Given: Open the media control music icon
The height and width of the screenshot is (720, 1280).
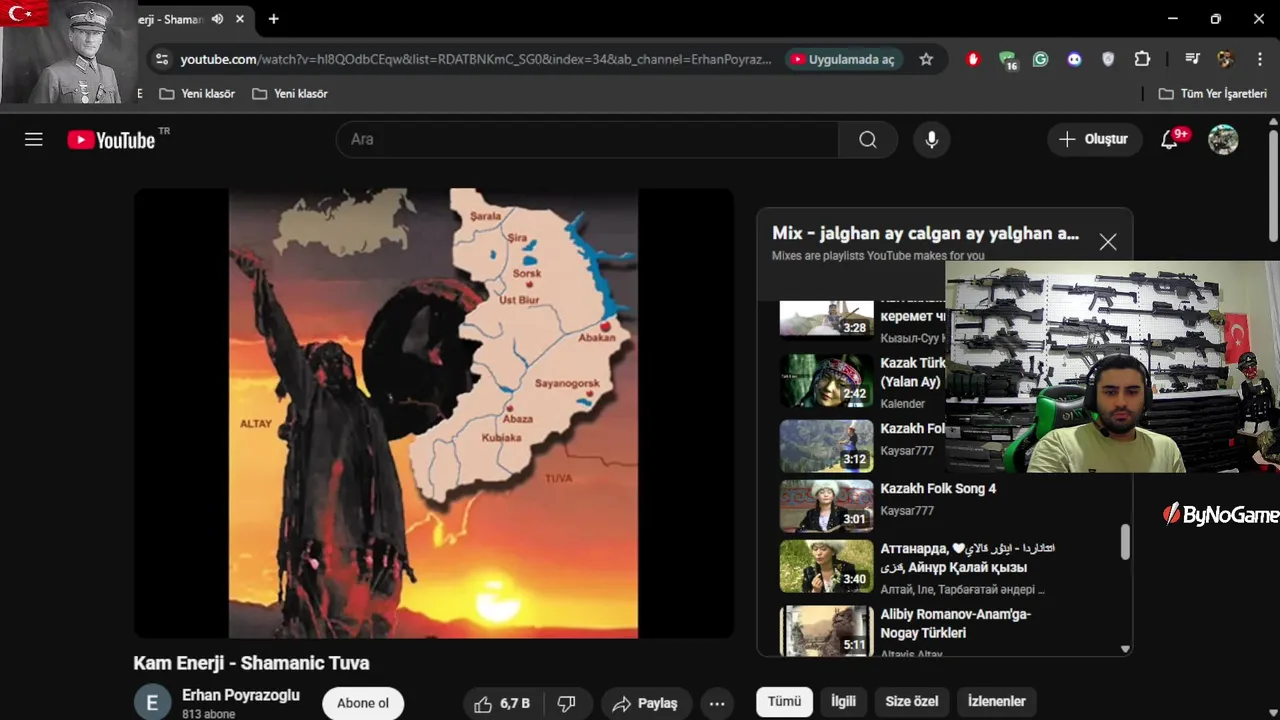Looking at the screenshot, I should point(1191,59).
